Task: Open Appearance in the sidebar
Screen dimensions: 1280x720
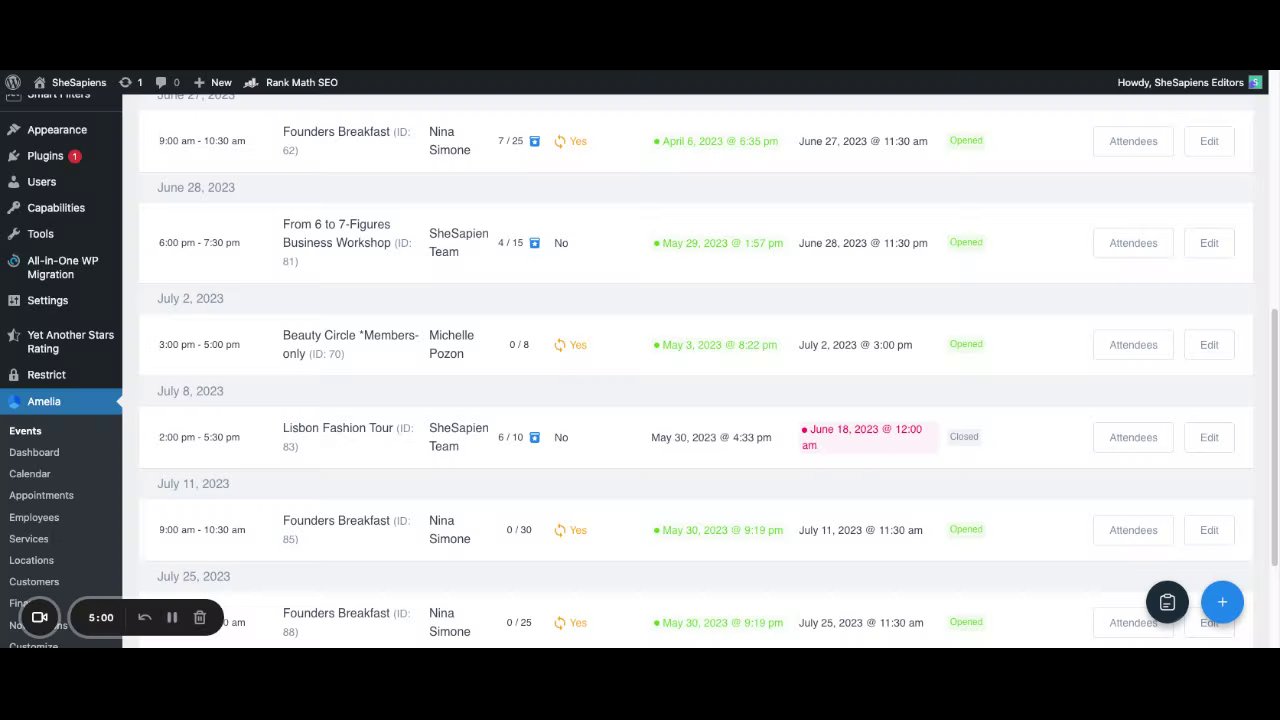Action: pos(57,130)
